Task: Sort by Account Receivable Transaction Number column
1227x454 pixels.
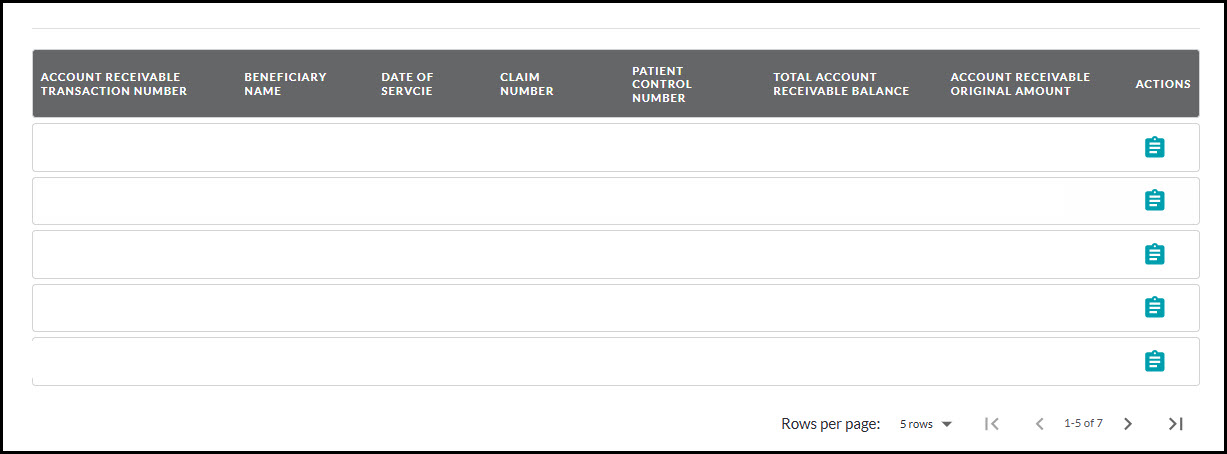Action: point(113,84)
